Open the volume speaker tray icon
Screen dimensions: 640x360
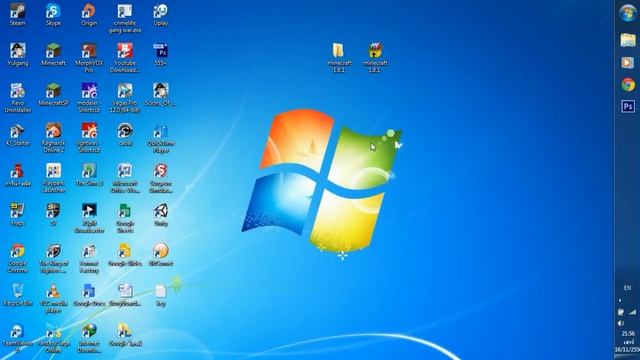621,323
